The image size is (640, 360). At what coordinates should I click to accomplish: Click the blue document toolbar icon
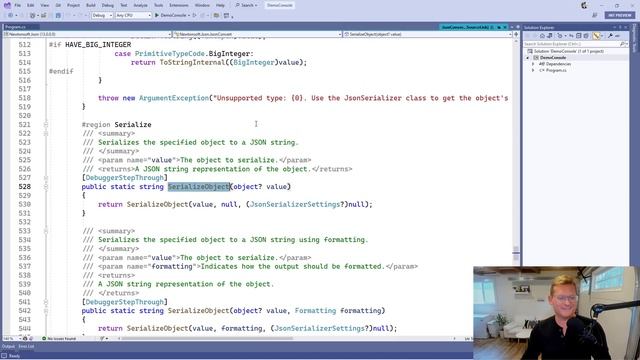58,15
